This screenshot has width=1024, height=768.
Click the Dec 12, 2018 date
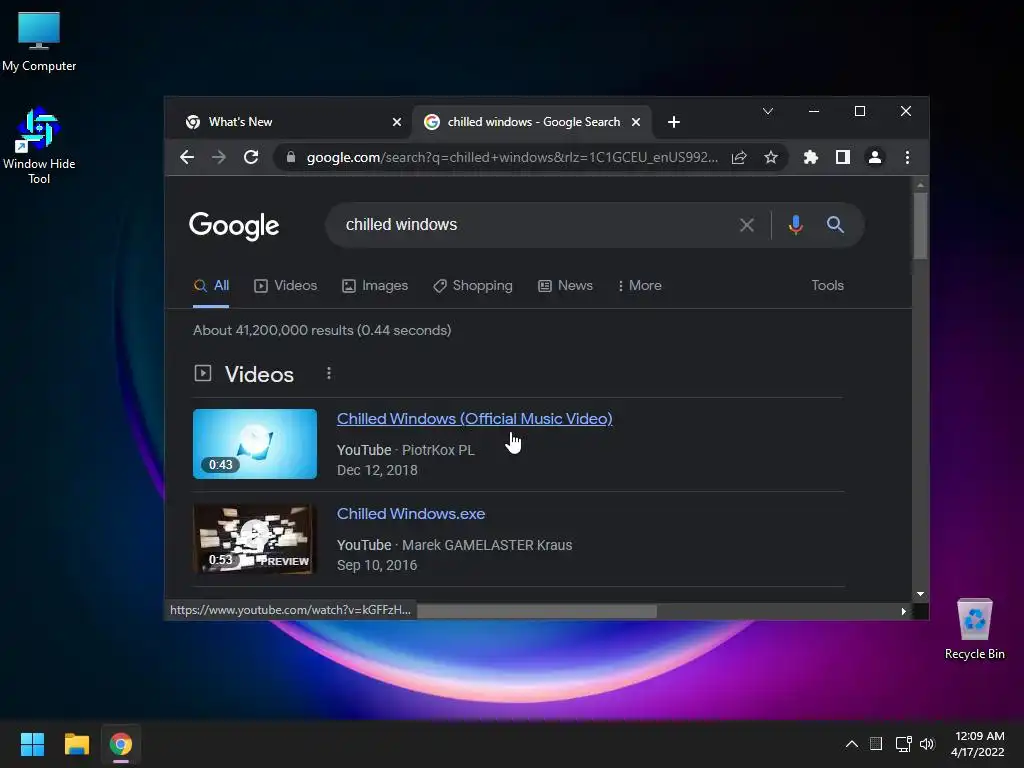[x=377, y=470]
